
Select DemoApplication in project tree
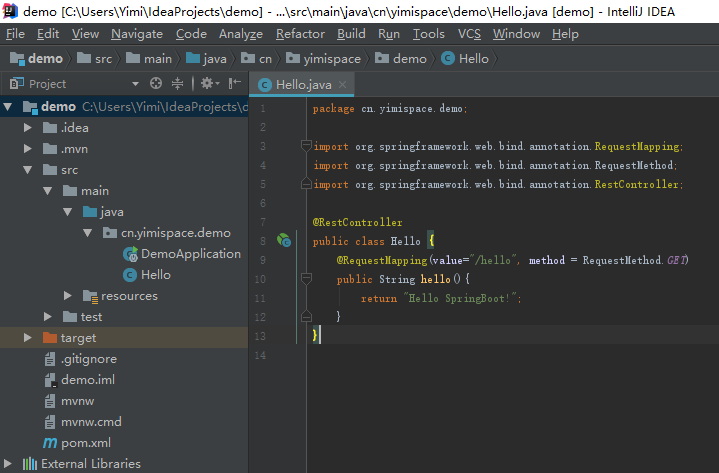(190, 254)
